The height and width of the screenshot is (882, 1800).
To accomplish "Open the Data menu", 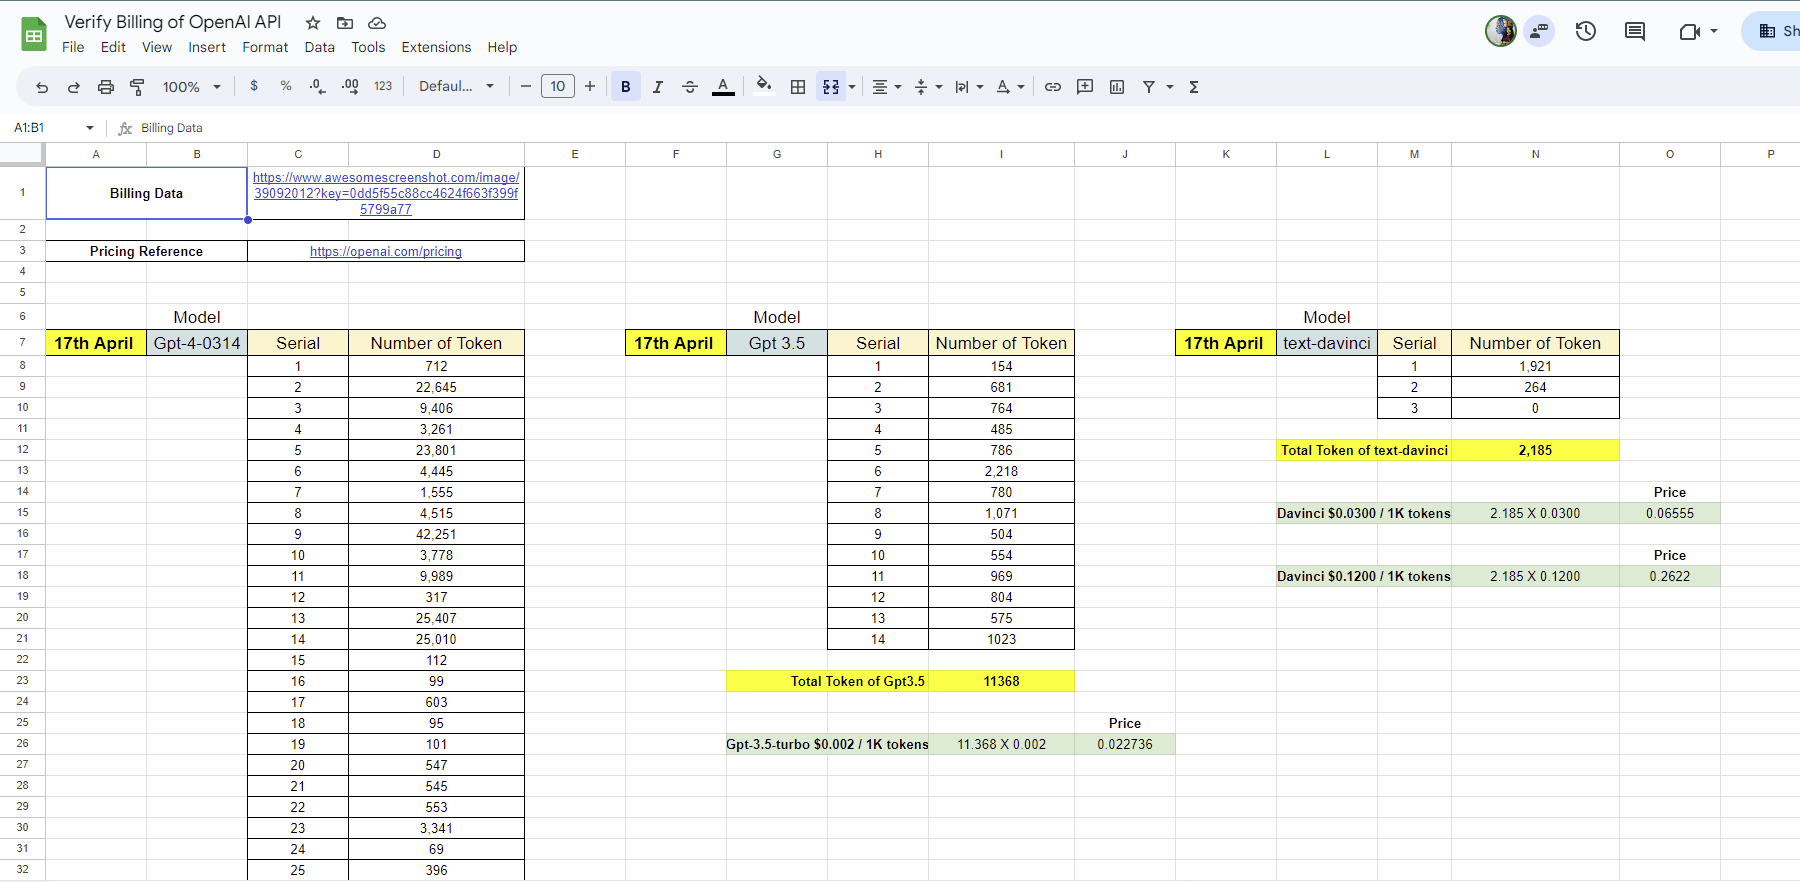I will pos(320,47).
